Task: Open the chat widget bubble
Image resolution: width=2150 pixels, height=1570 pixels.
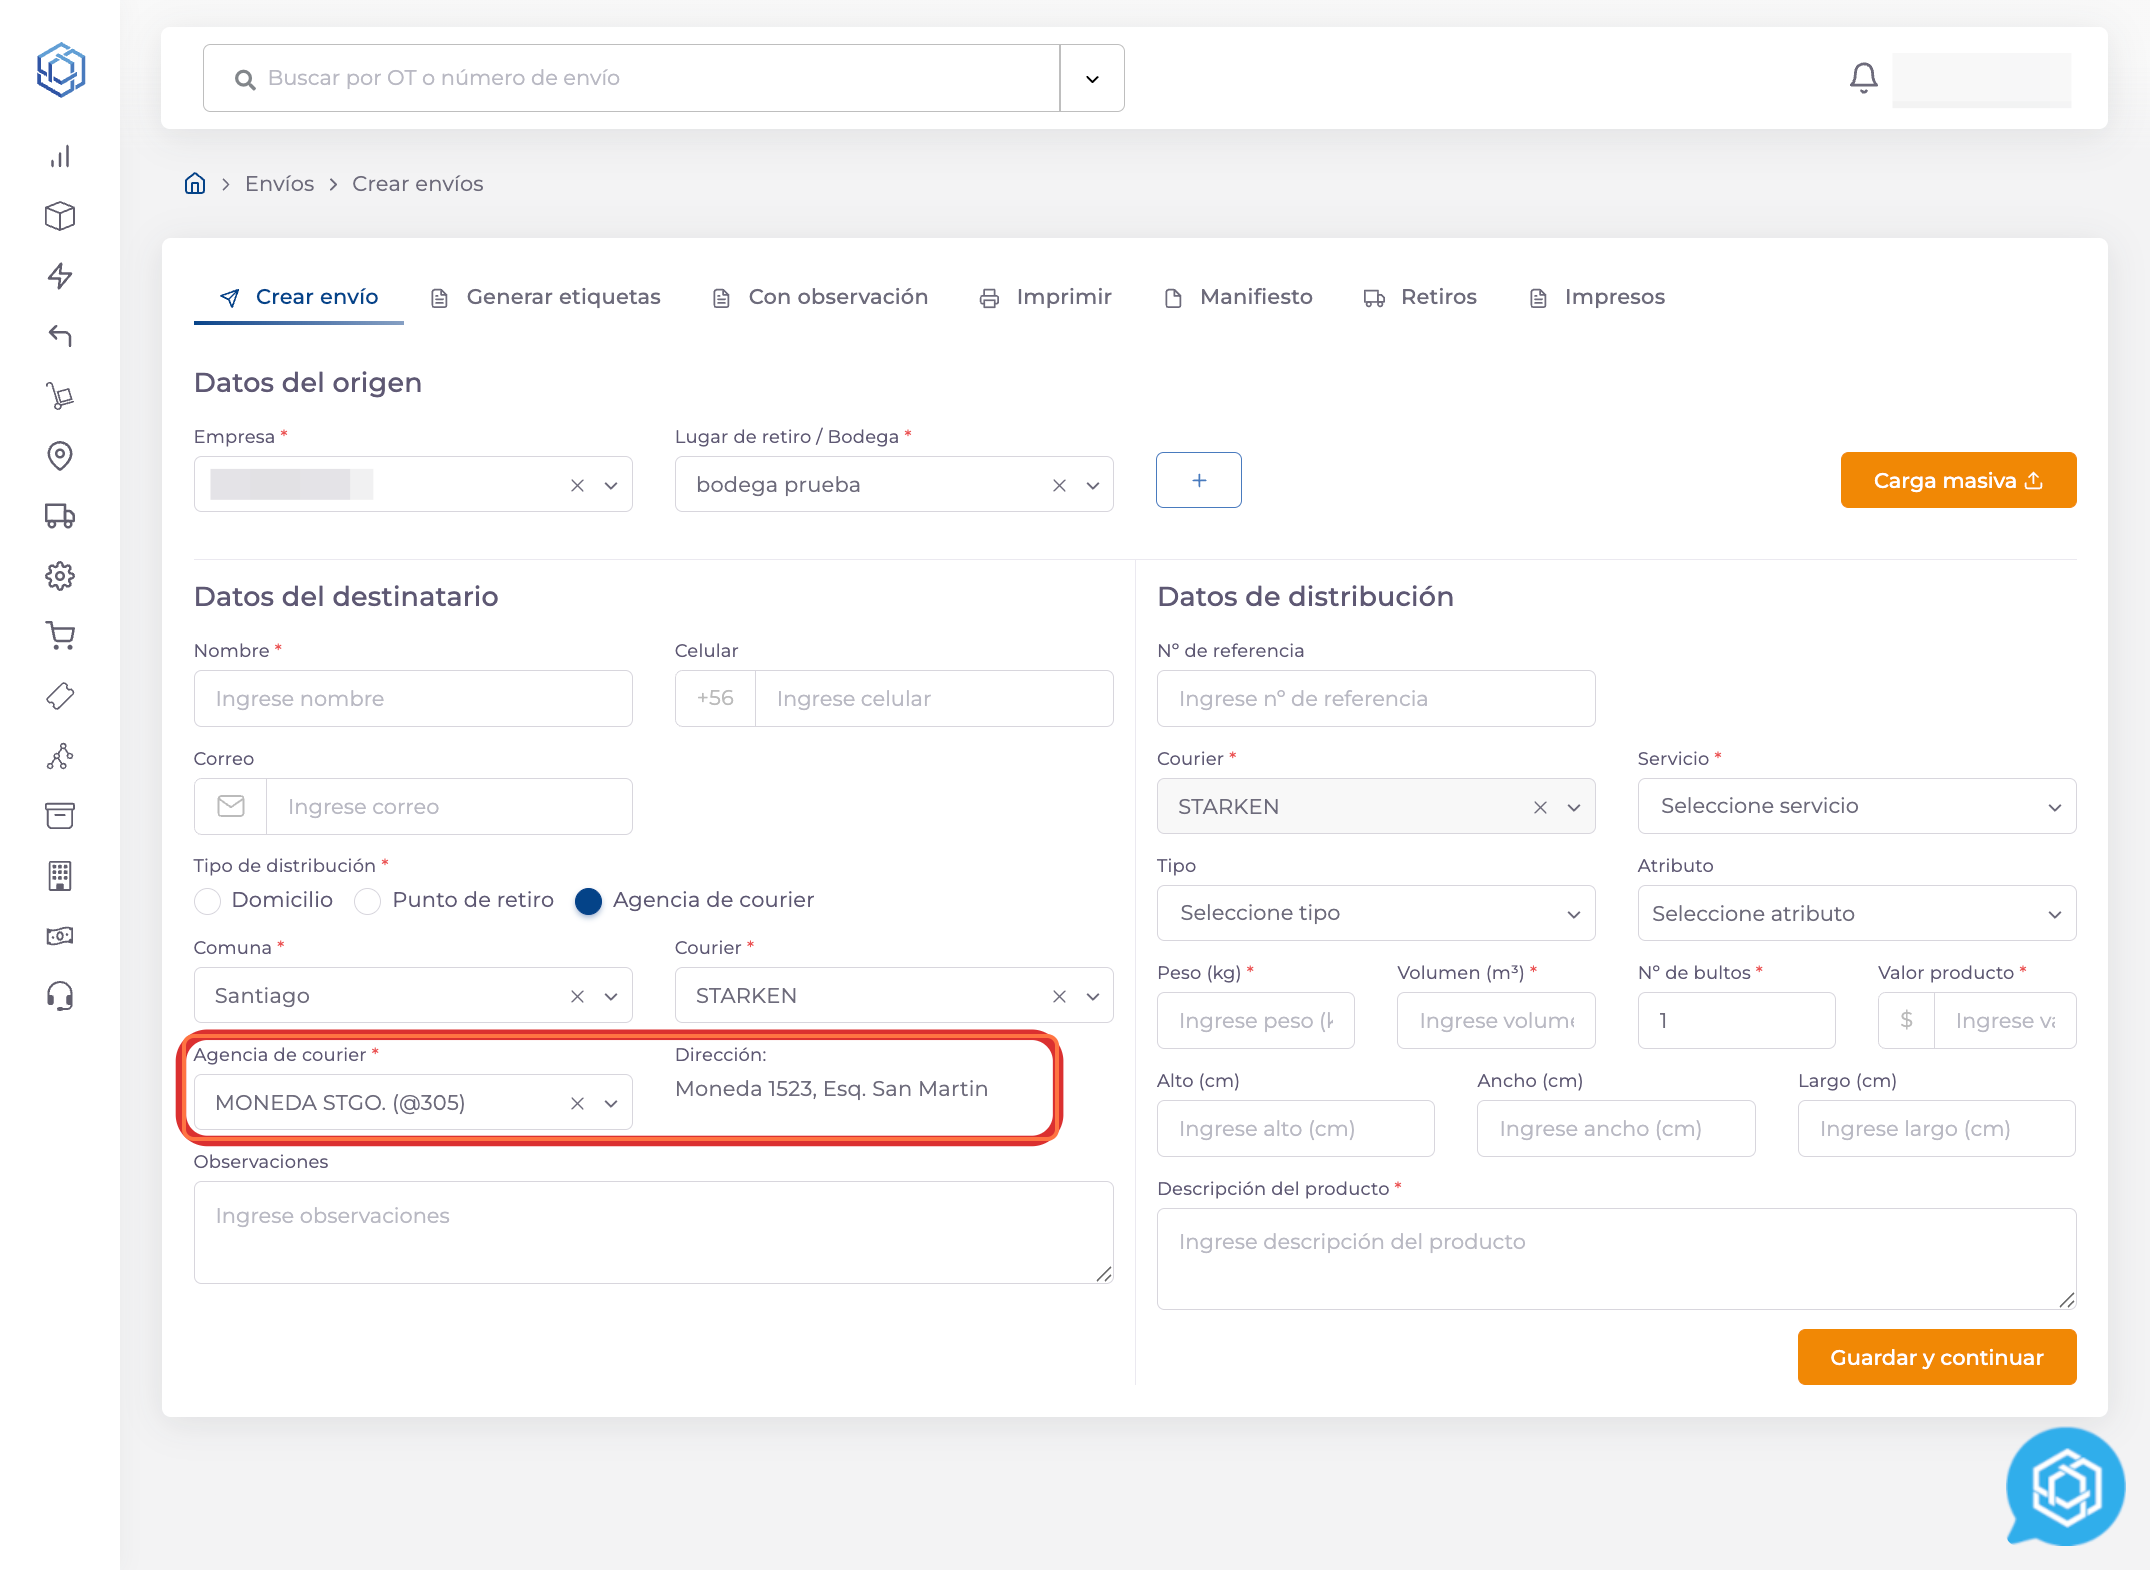Action: [2065, 1486]
